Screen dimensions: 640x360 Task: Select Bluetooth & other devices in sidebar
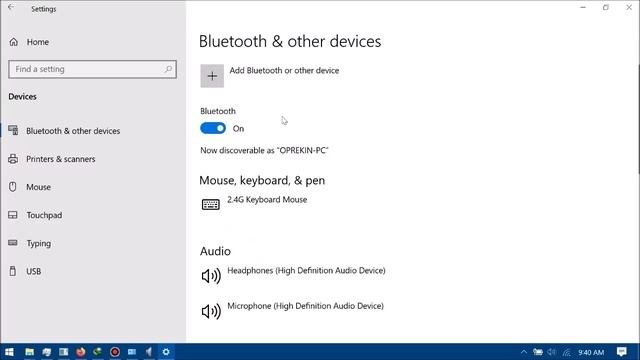[x=73, y=131]
